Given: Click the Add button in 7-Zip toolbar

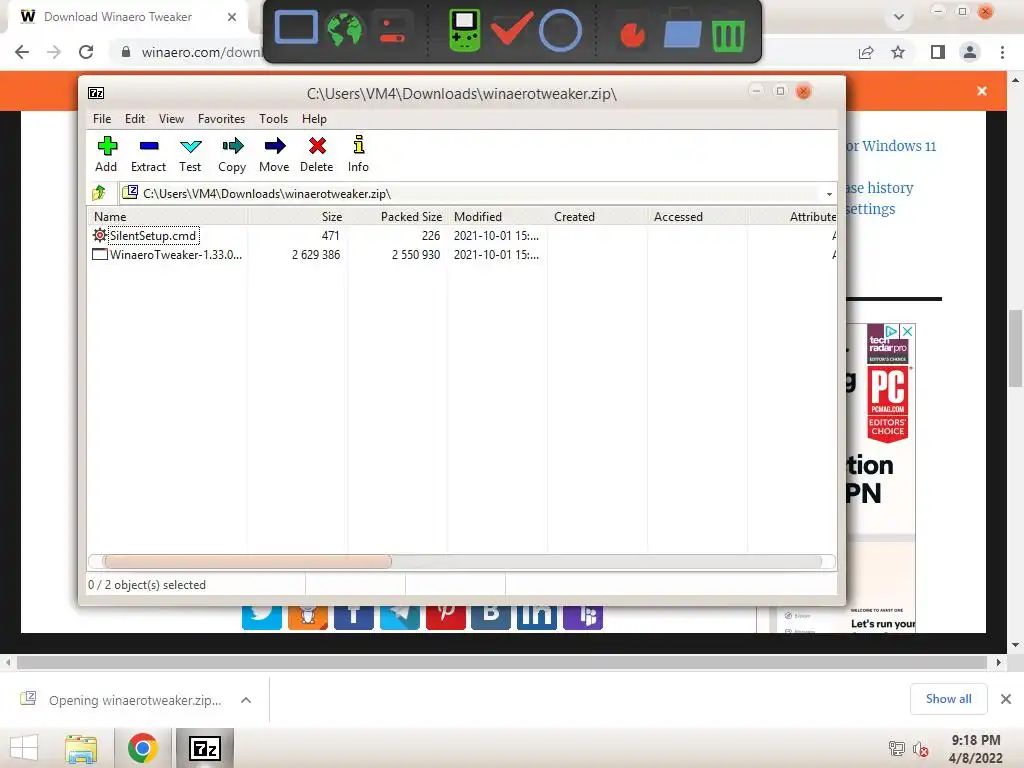Looking at the screenshot, I should coord(106,154).
